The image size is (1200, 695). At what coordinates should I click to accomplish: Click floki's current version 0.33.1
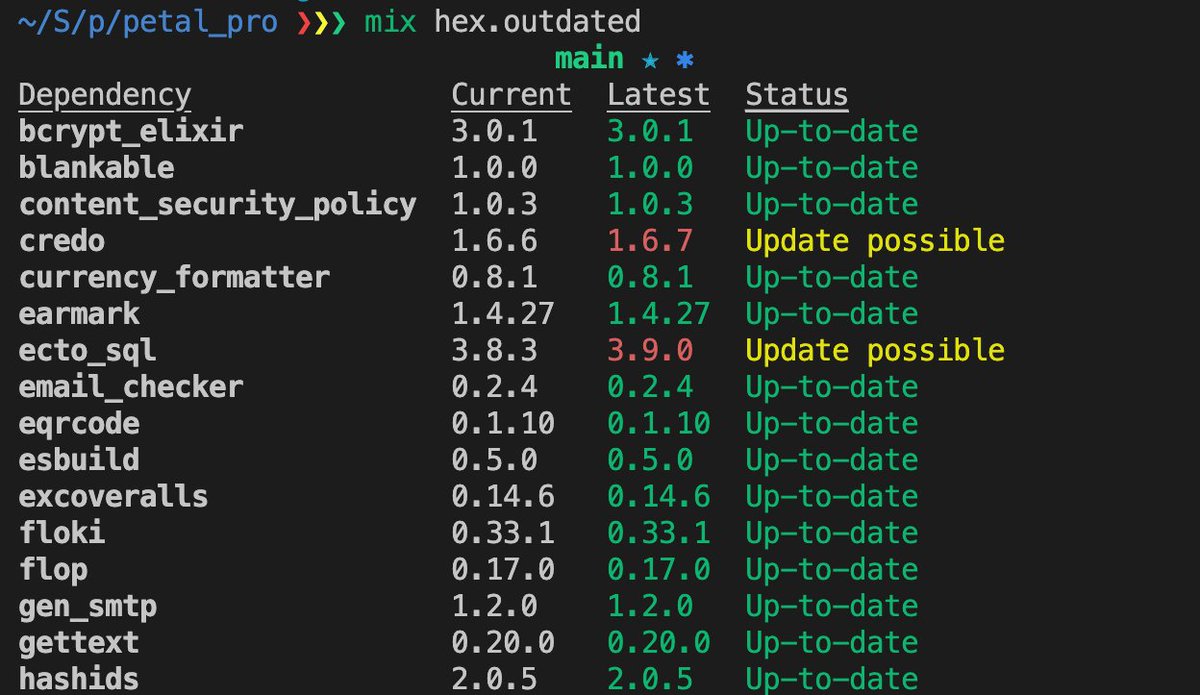click(503, 533)
